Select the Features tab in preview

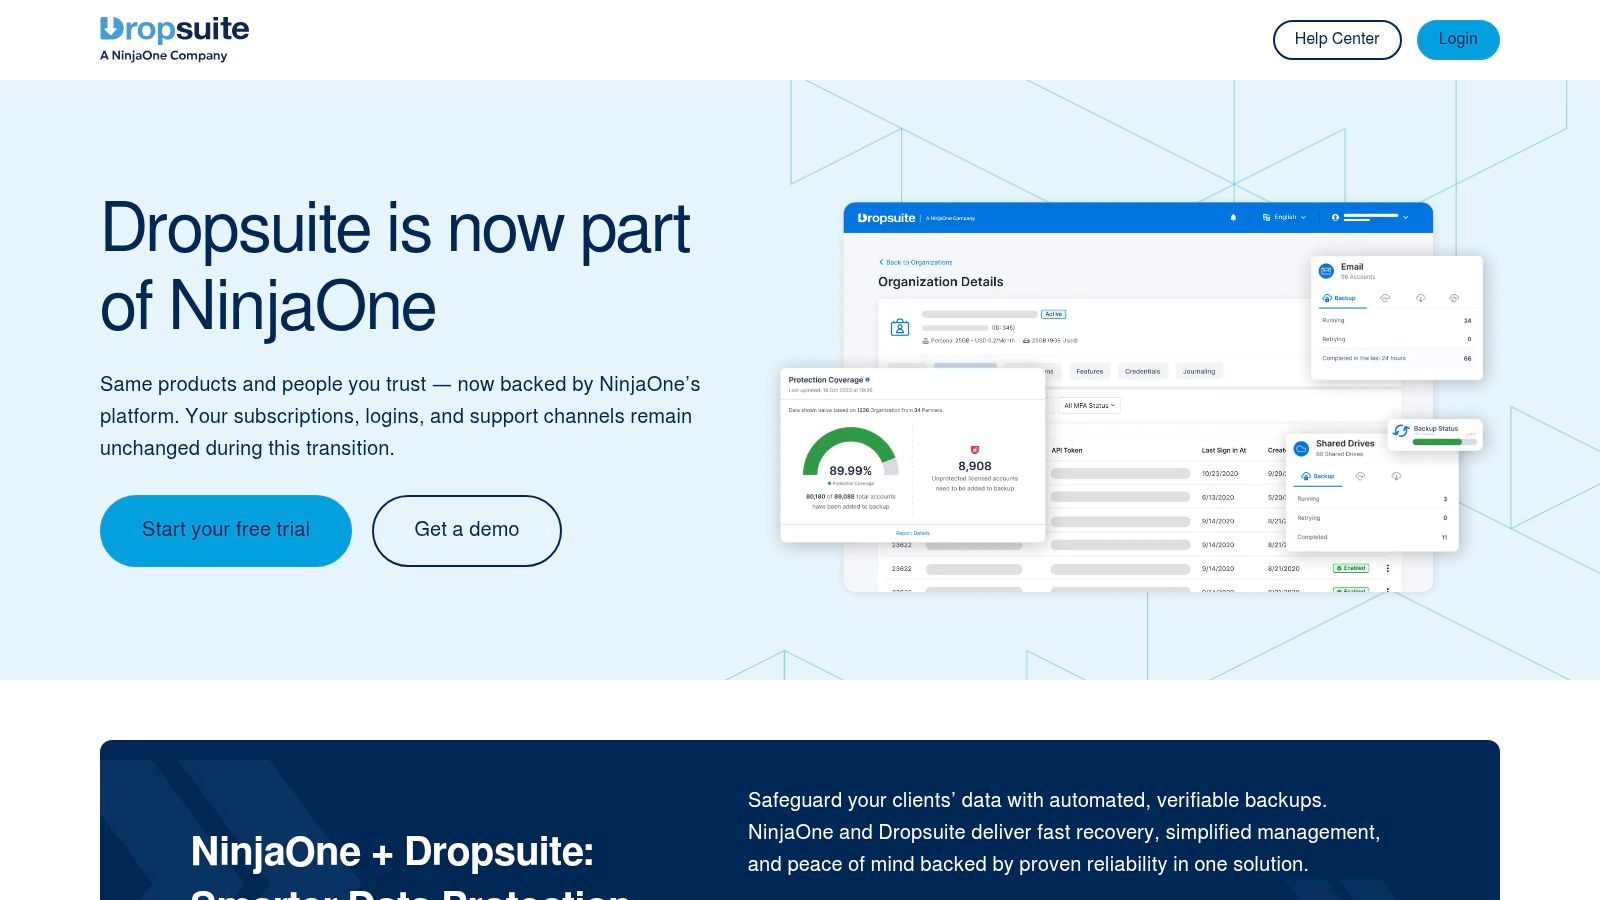pyautogui.click(x=1090, y=371)
